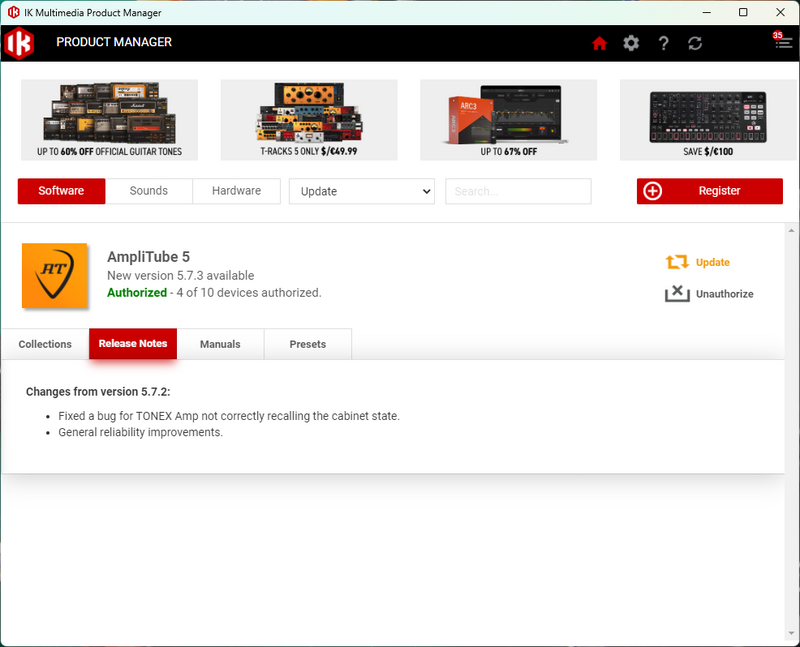Screen dimensions: 800x647
Task: Open the 60% off Official Guitar Tones banner
Action: (109, 120)
